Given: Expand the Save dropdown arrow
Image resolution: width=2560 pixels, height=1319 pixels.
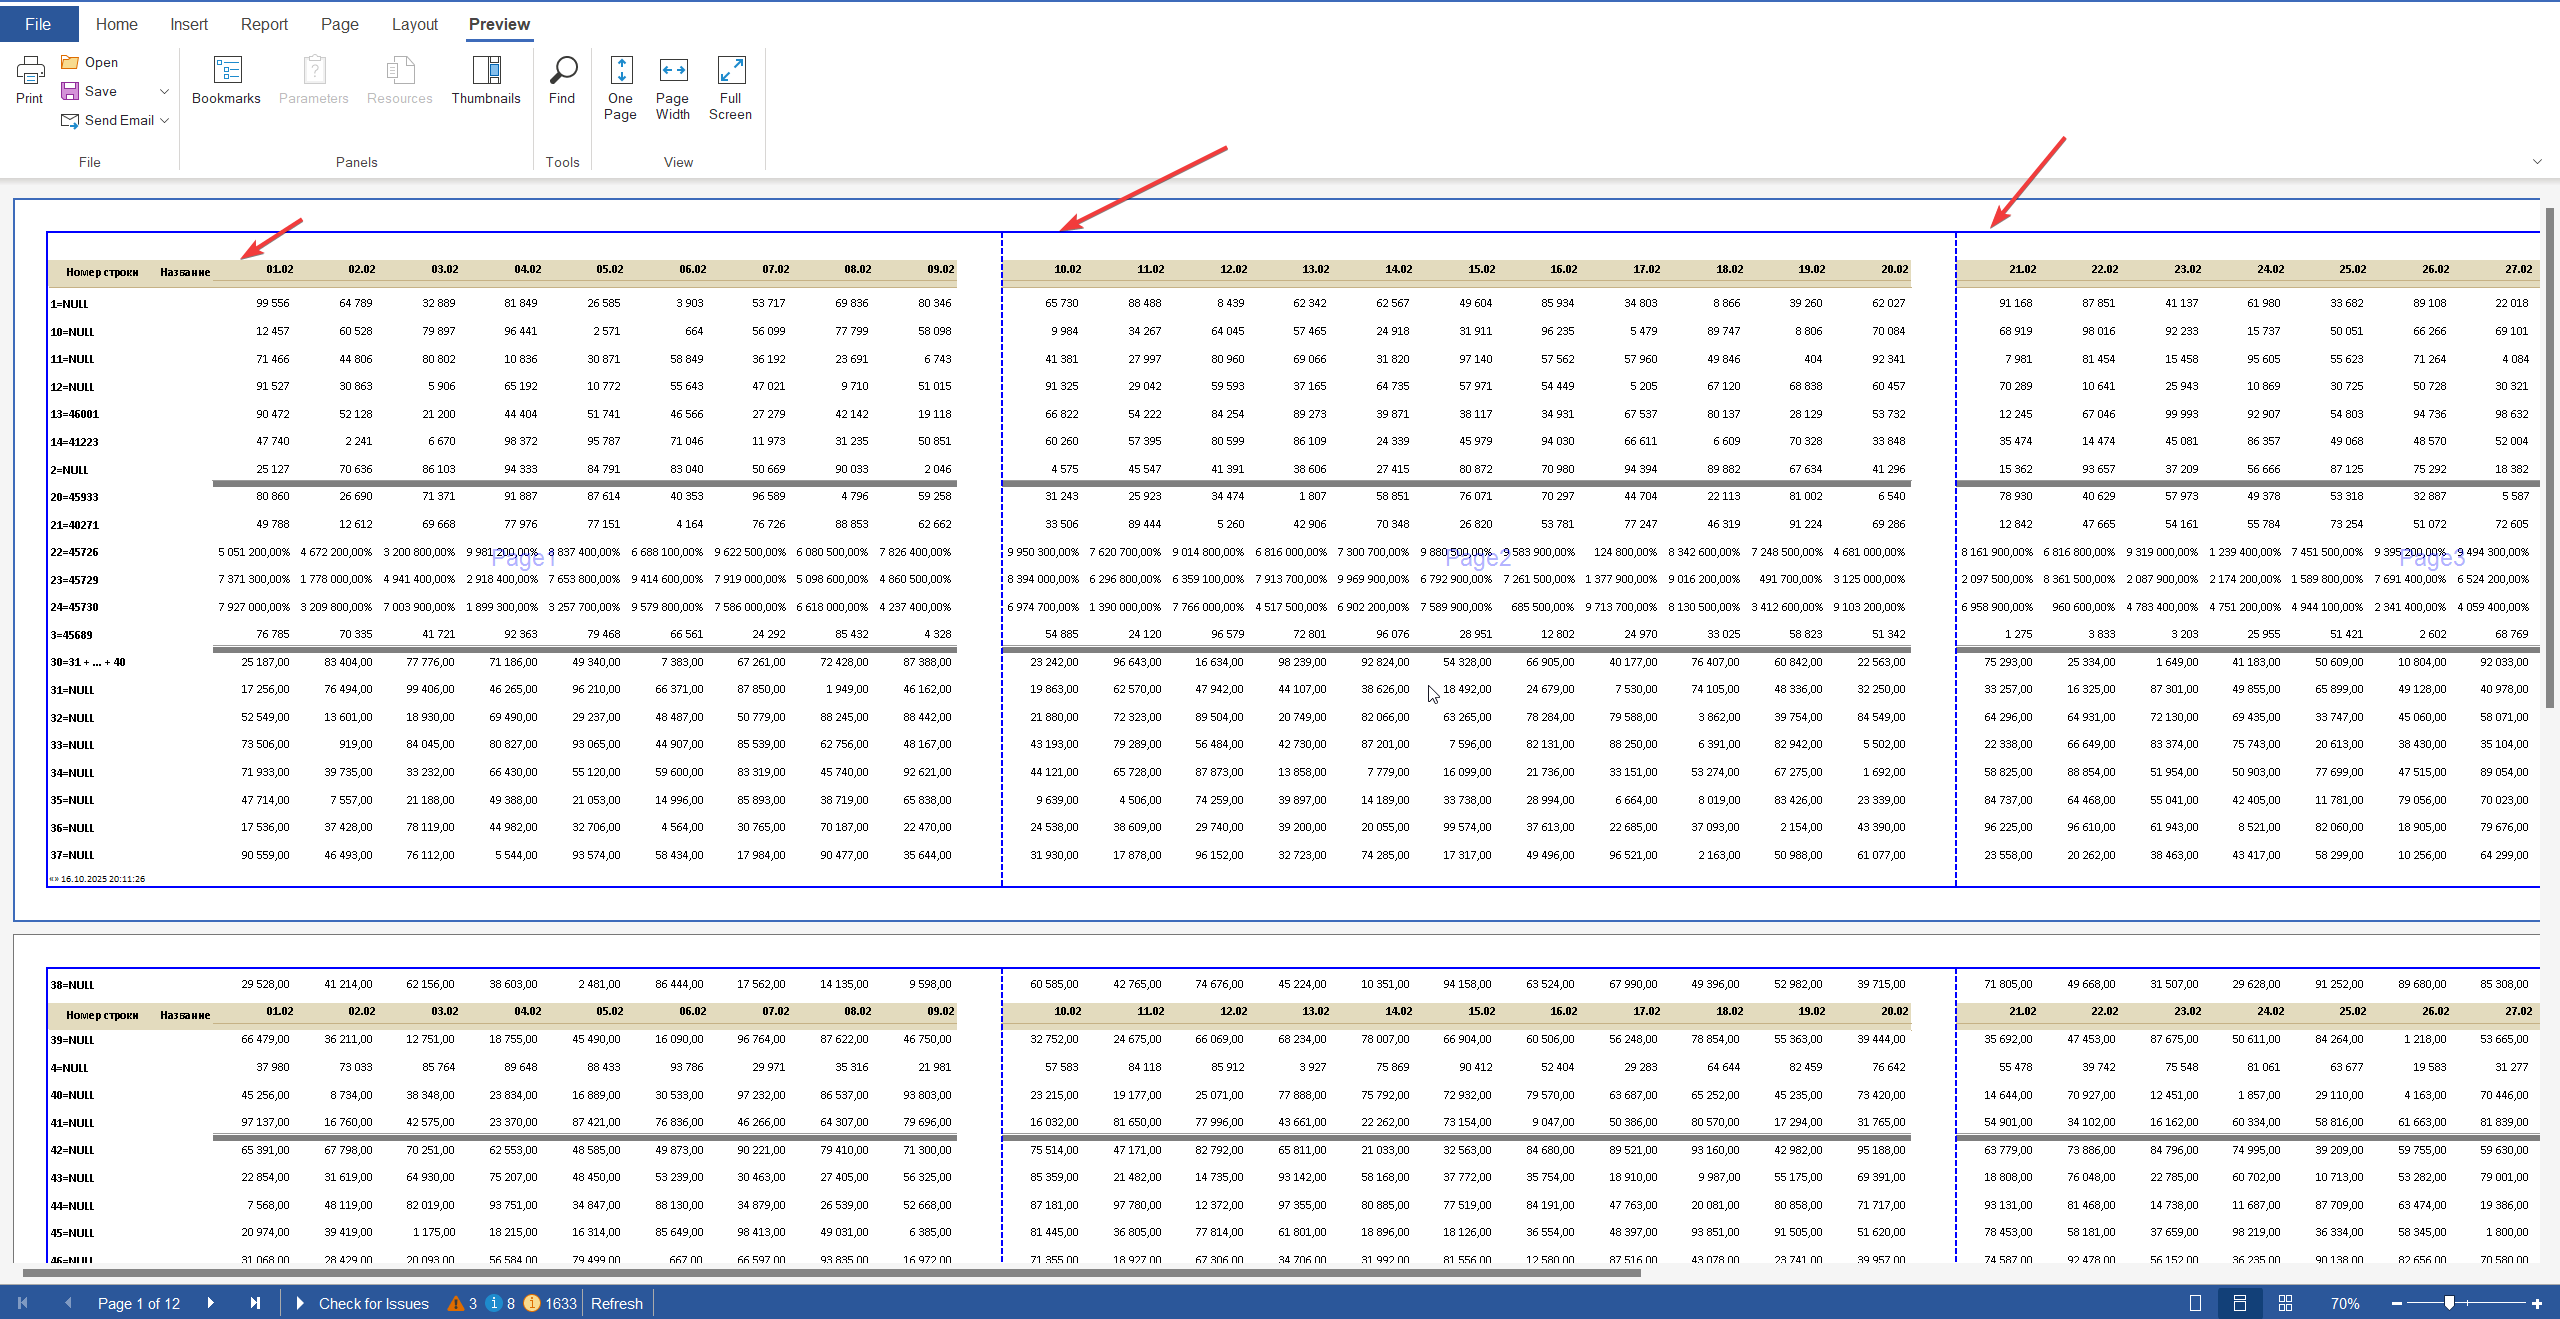Looking at the screenshot, I should [165, 91].
